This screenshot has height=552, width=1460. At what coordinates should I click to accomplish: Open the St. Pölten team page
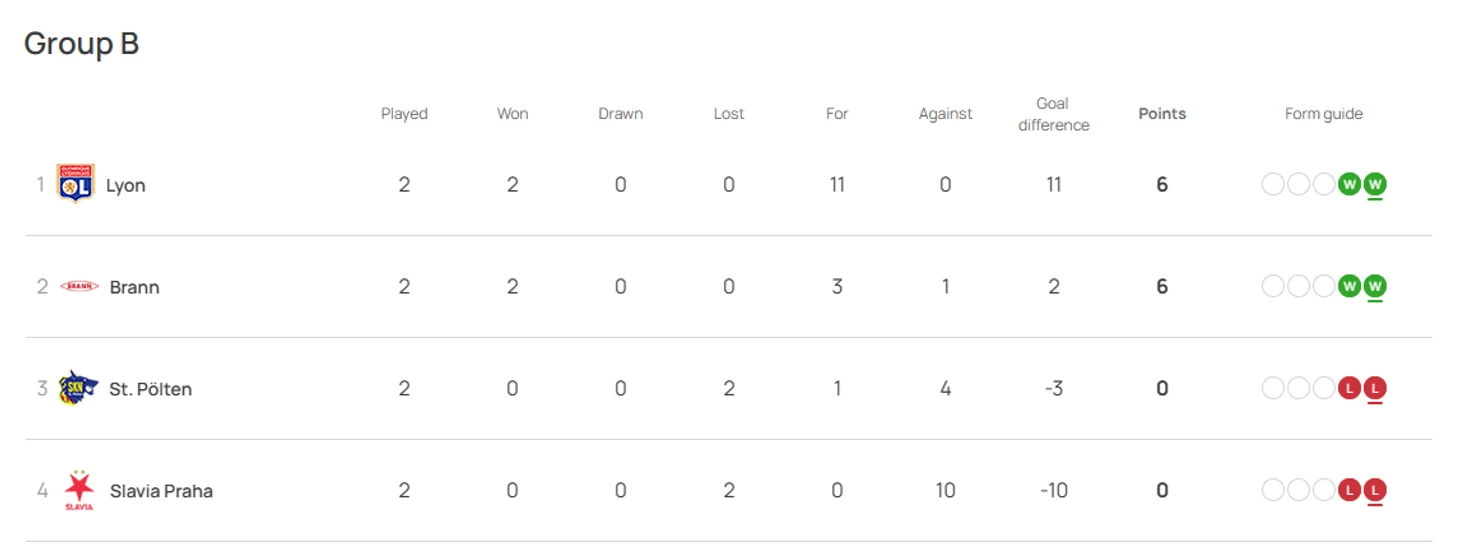(150, 389)
